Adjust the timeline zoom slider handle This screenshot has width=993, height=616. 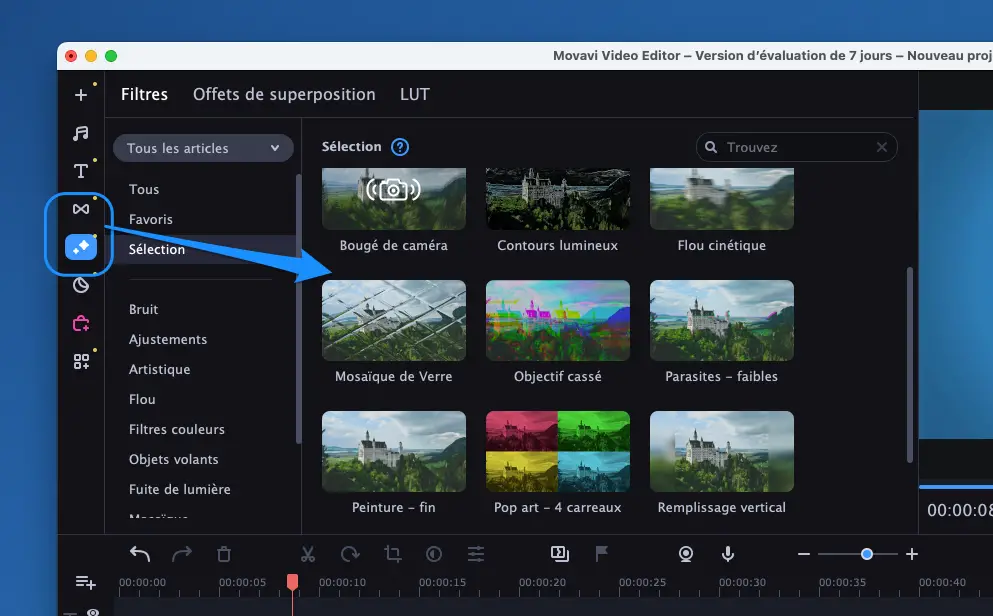click(867, 554)
